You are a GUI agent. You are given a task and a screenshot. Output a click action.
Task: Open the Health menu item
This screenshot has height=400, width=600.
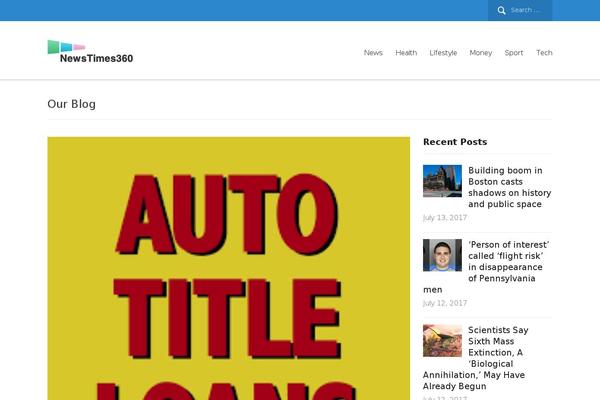(x=406, y=53)
